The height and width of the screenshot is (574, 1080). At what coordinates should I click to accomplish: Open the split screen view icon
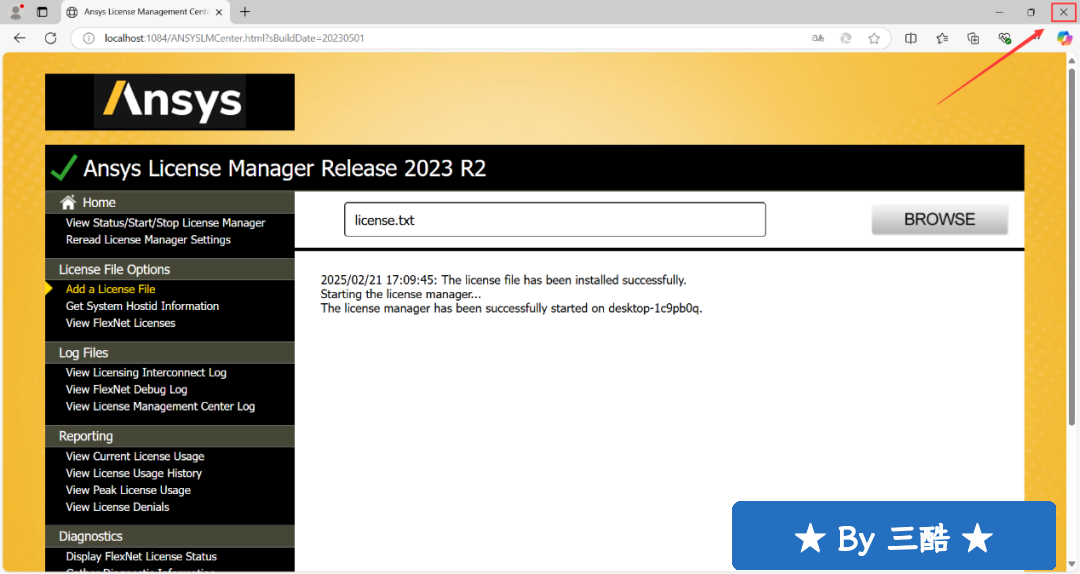click(x=911, y=39)
